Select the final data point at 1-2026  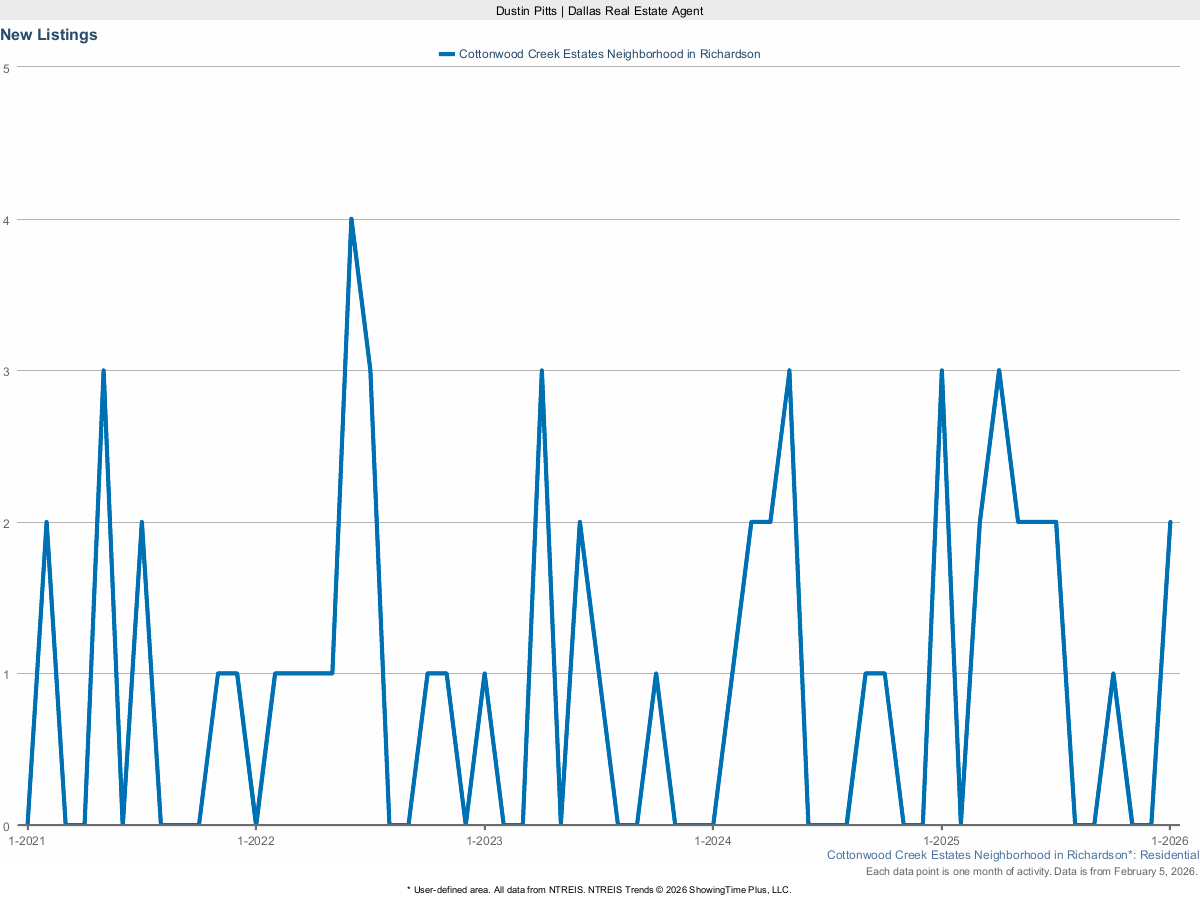pyautogui.click(x=1170, y=522)
